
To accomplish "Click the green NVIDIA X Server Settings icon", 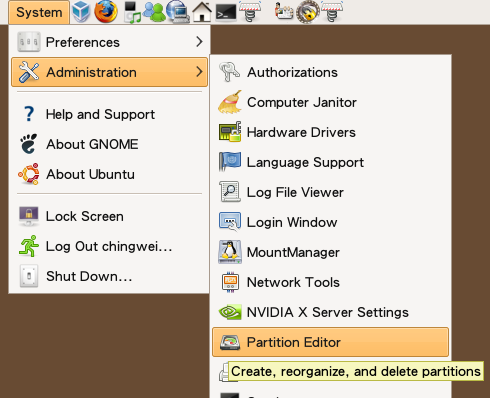I will tap(230, 312).
